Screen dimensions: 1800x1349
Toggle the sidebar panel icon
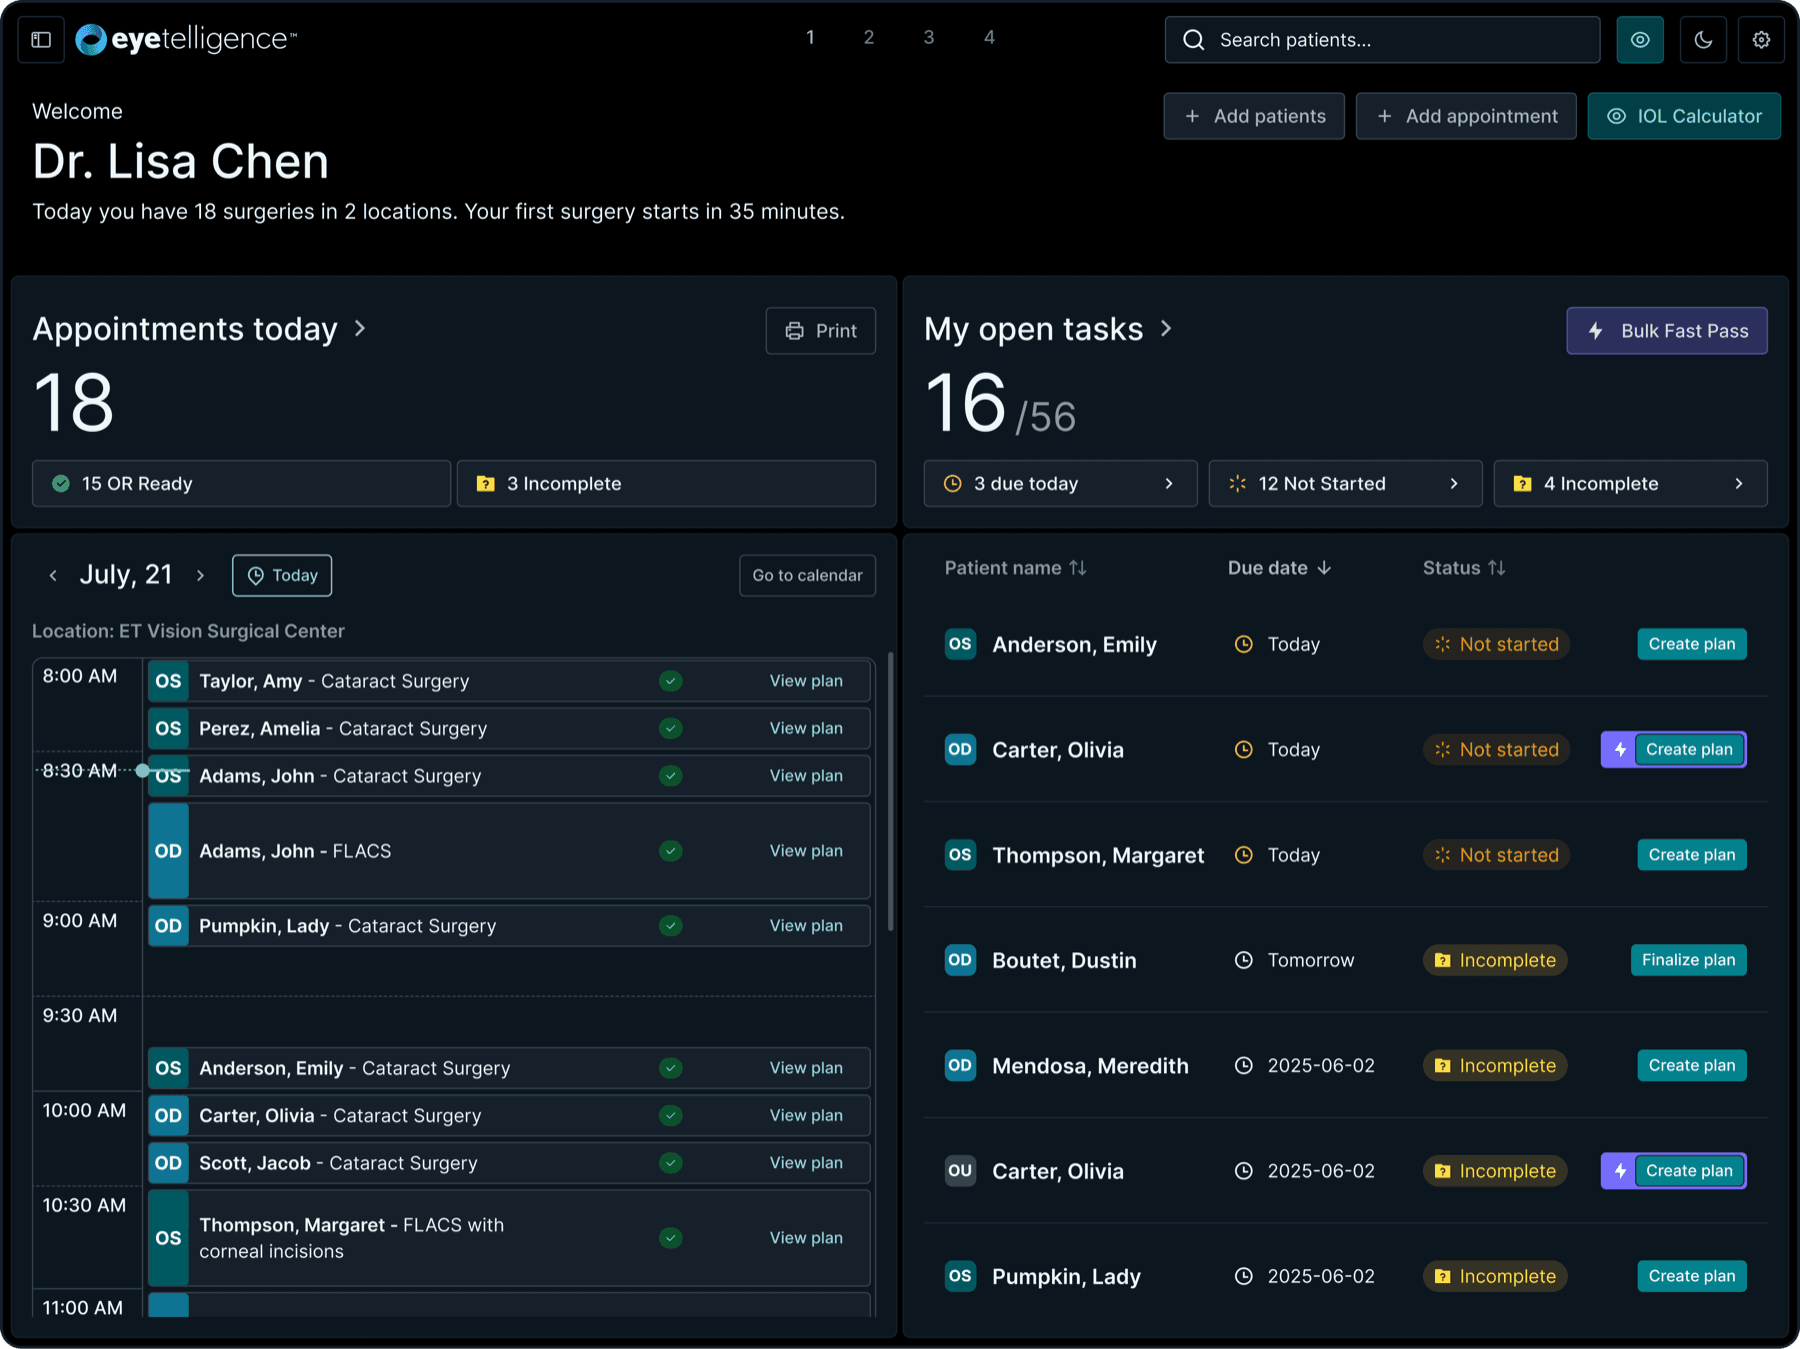coord(41,40)
